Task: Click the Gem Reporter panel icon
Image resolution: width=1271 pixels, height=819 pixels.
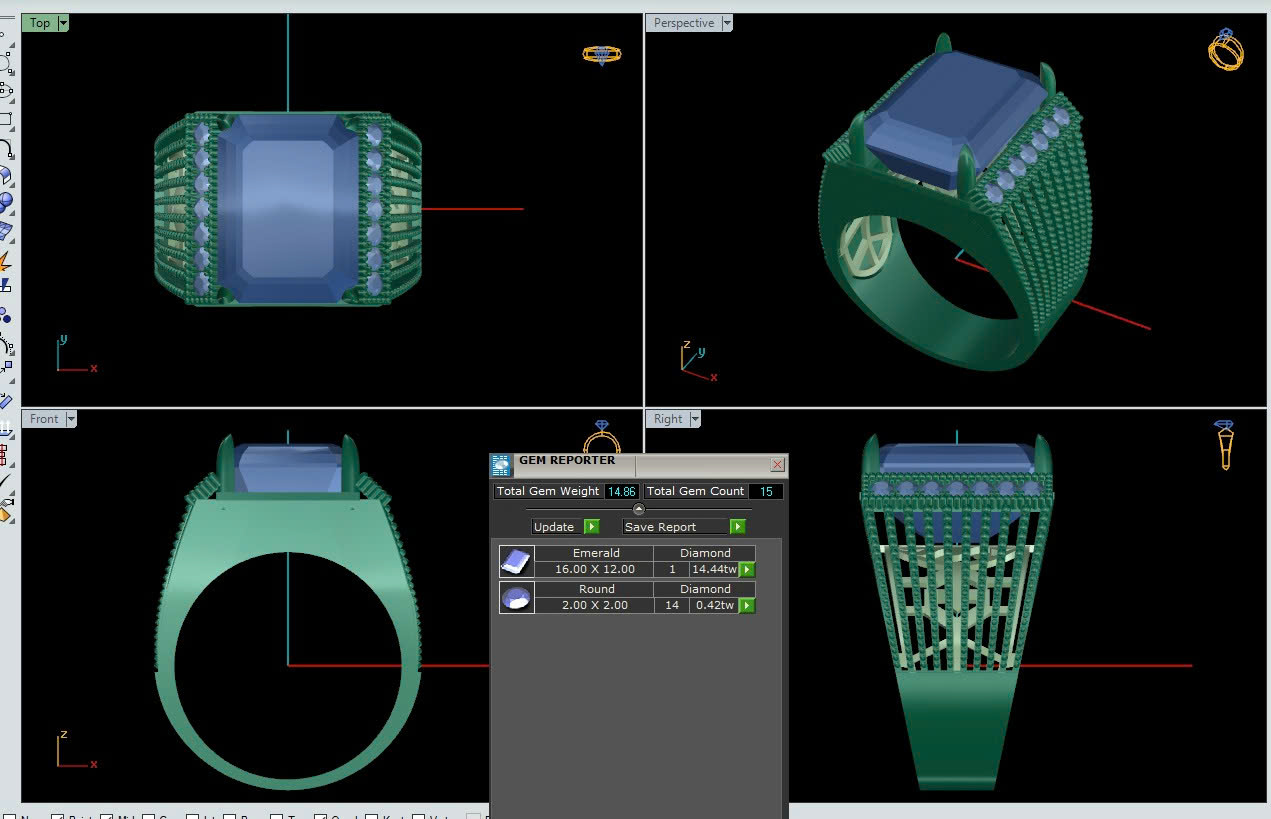Action: coord(502,465)
